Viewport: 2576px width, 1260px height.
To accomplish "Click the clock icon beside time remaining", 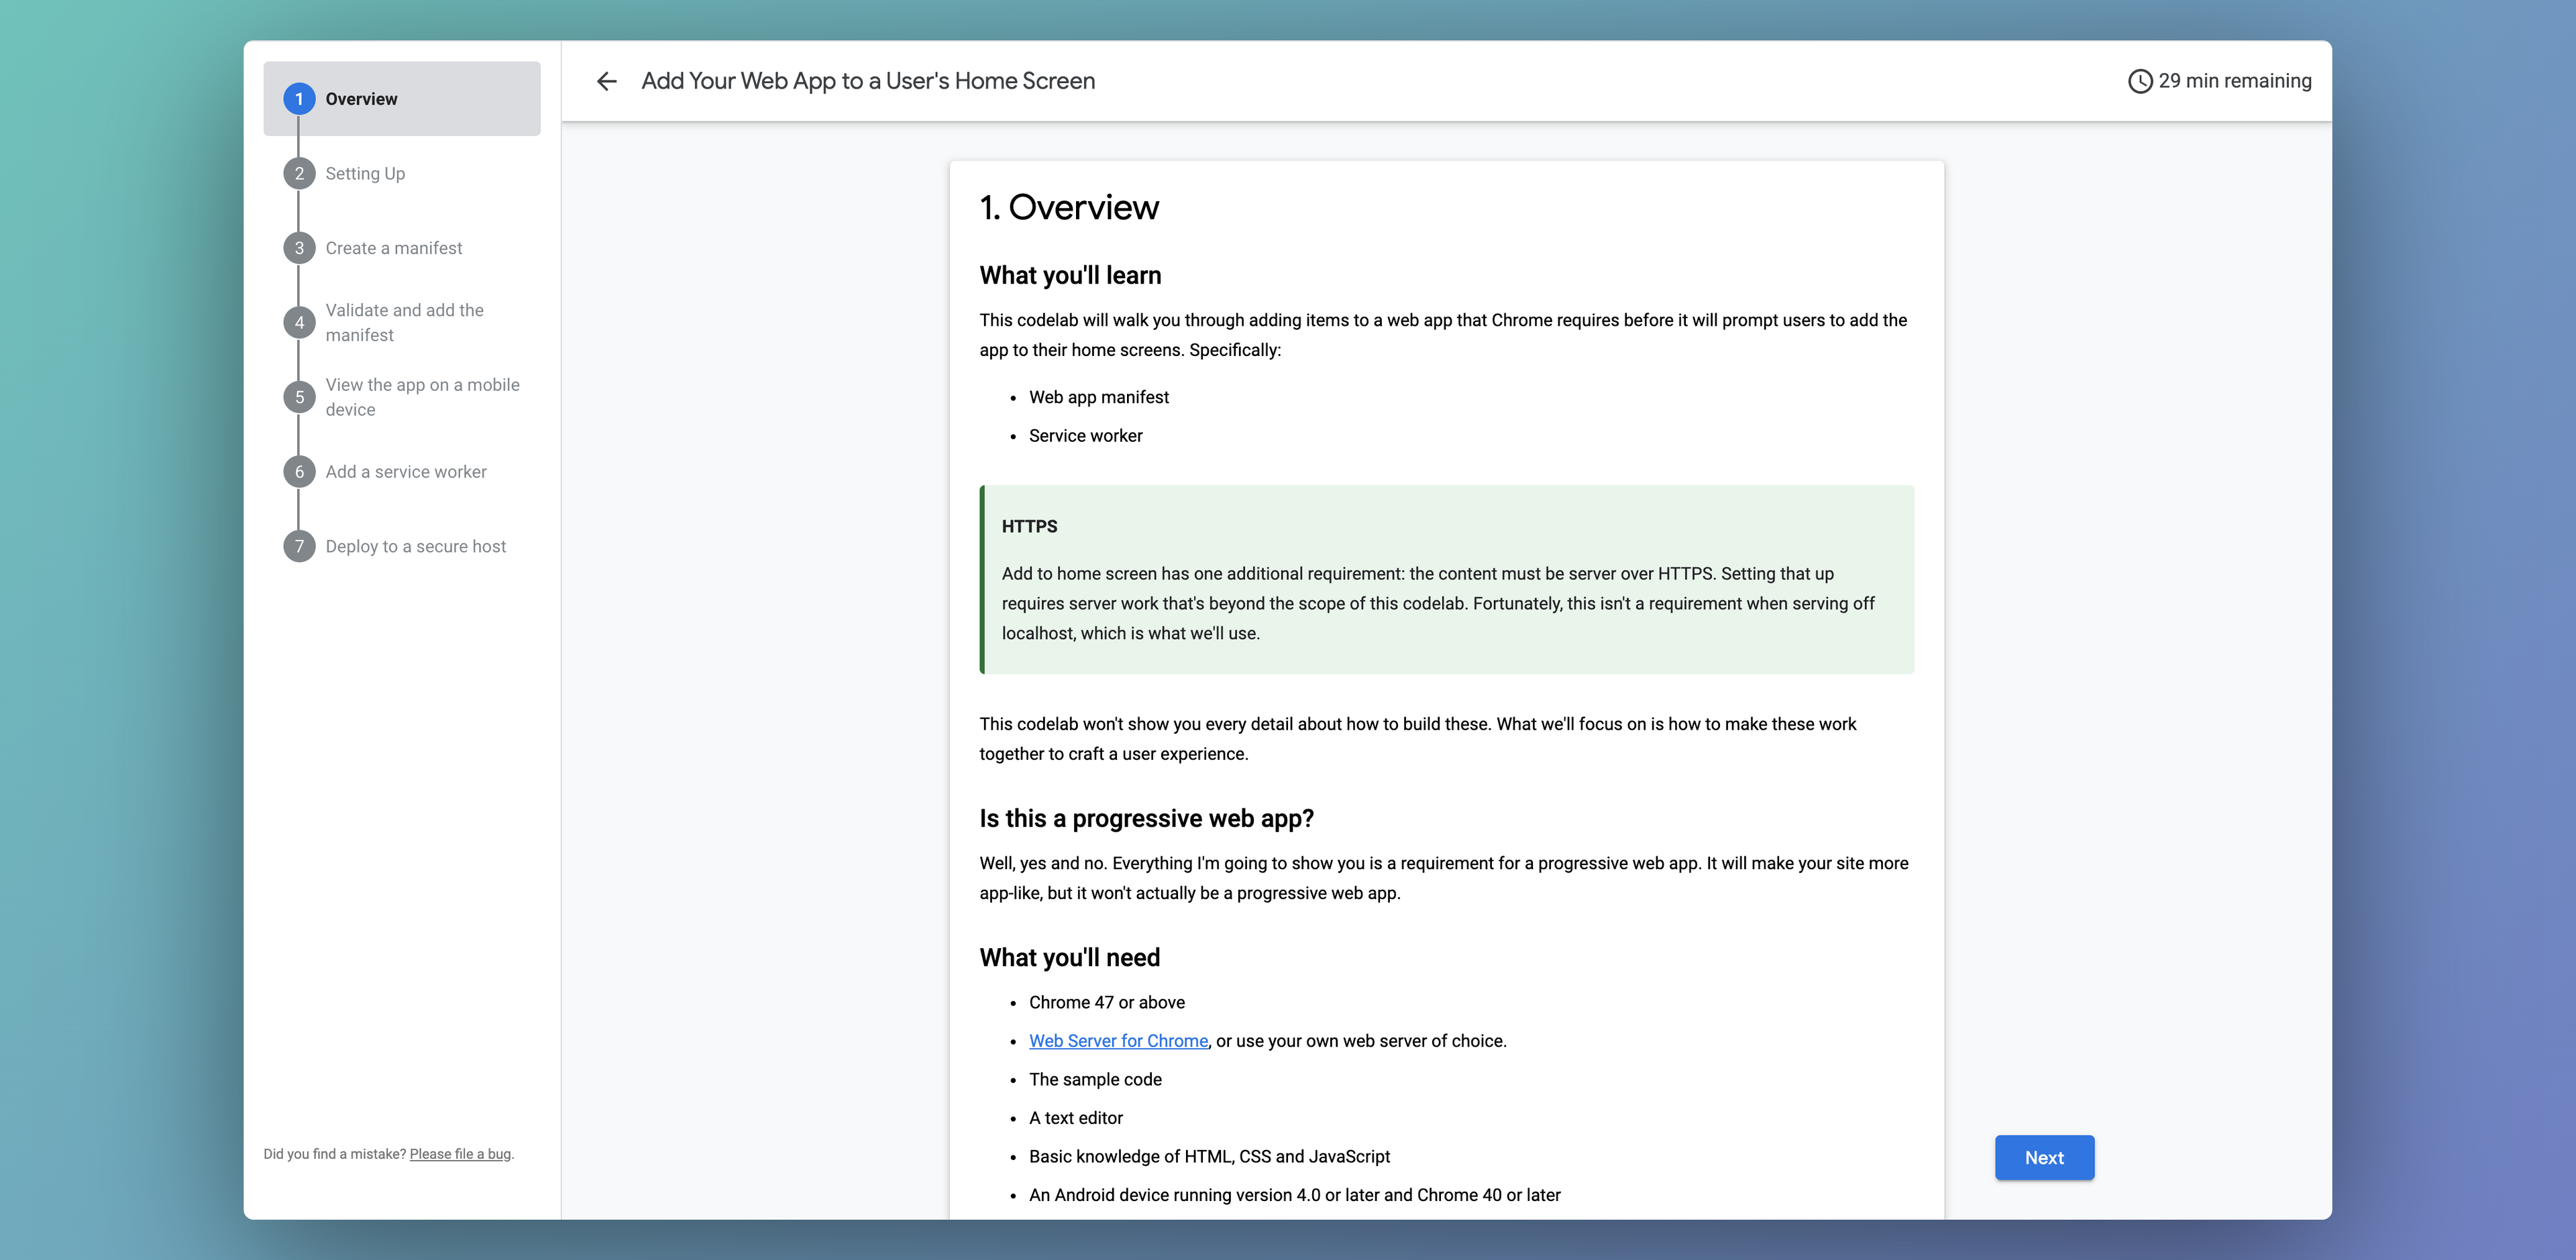I will [x=2140, y=81].
